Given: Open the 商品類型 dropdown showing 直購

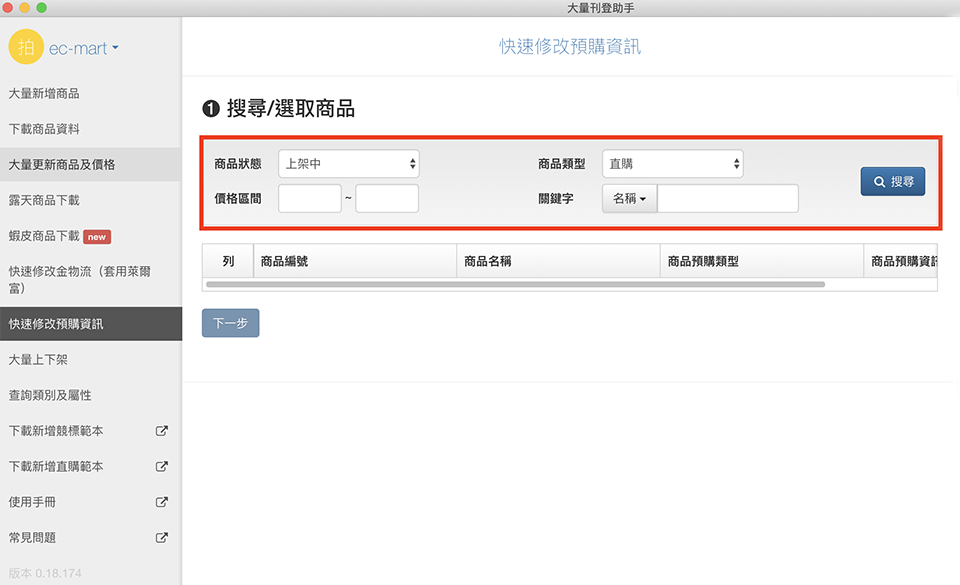Looking at the screenshot, I should coord(672,164).
